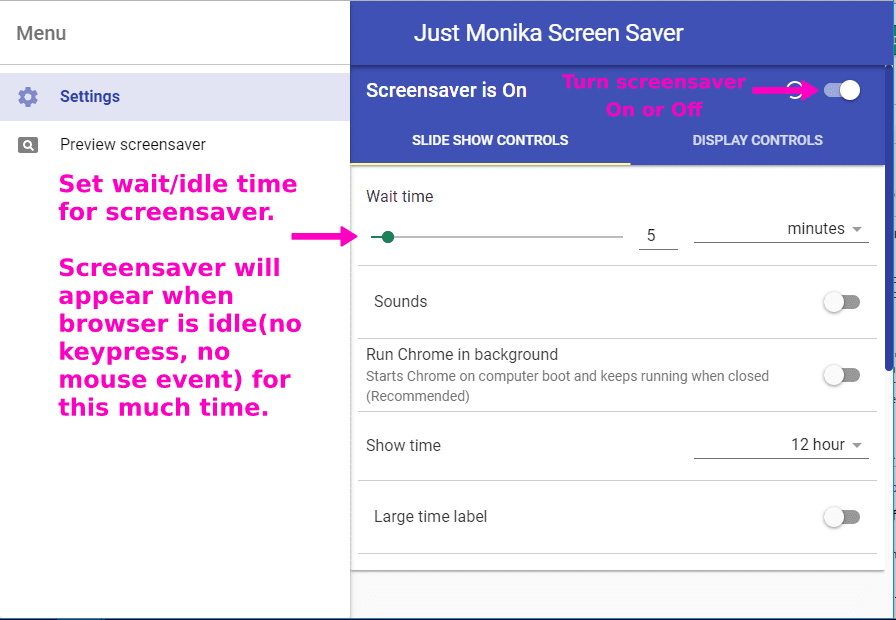Switch to the Display Controls tab
Screen dimensions: 896x620
757,140
